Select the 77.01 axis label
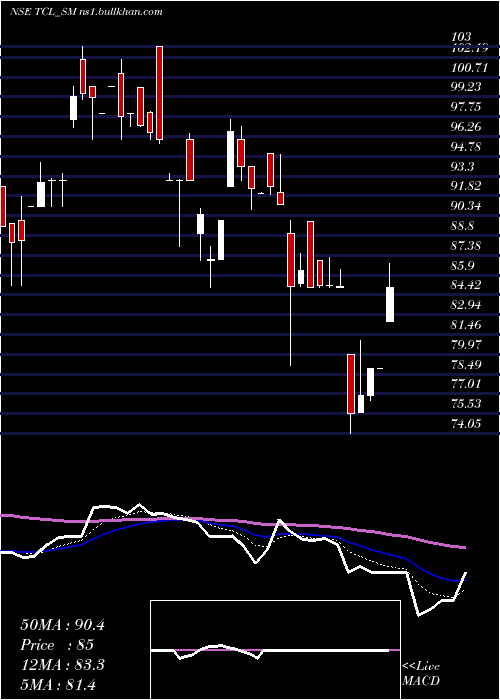This screenshot has height=700, width=500. pos(467,383)
